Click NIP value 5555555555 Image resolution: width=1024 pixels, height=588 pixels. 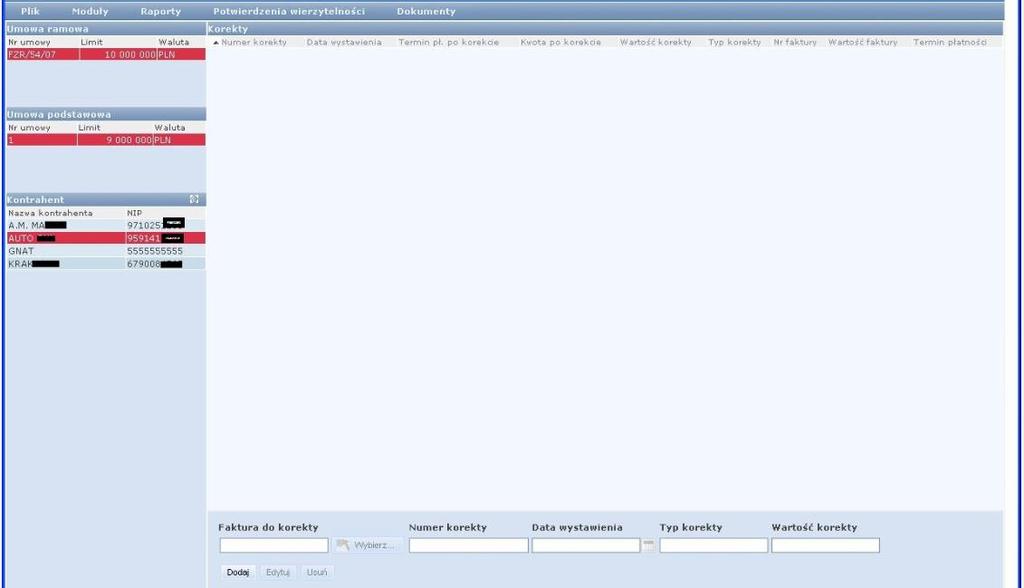pyautogui.click(x=155, y=251)
